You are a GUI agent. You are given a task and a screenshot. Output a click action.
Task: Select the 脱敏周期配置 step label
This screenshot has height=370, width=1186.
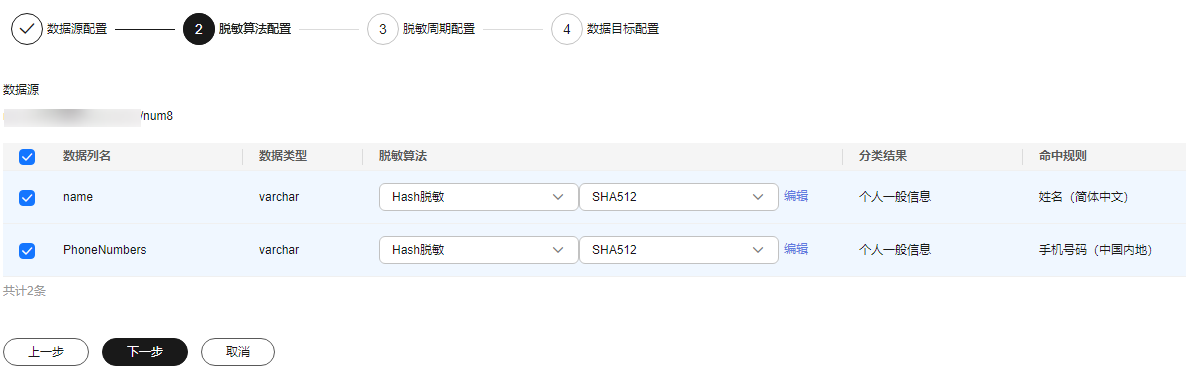click(x=439, y=29)
